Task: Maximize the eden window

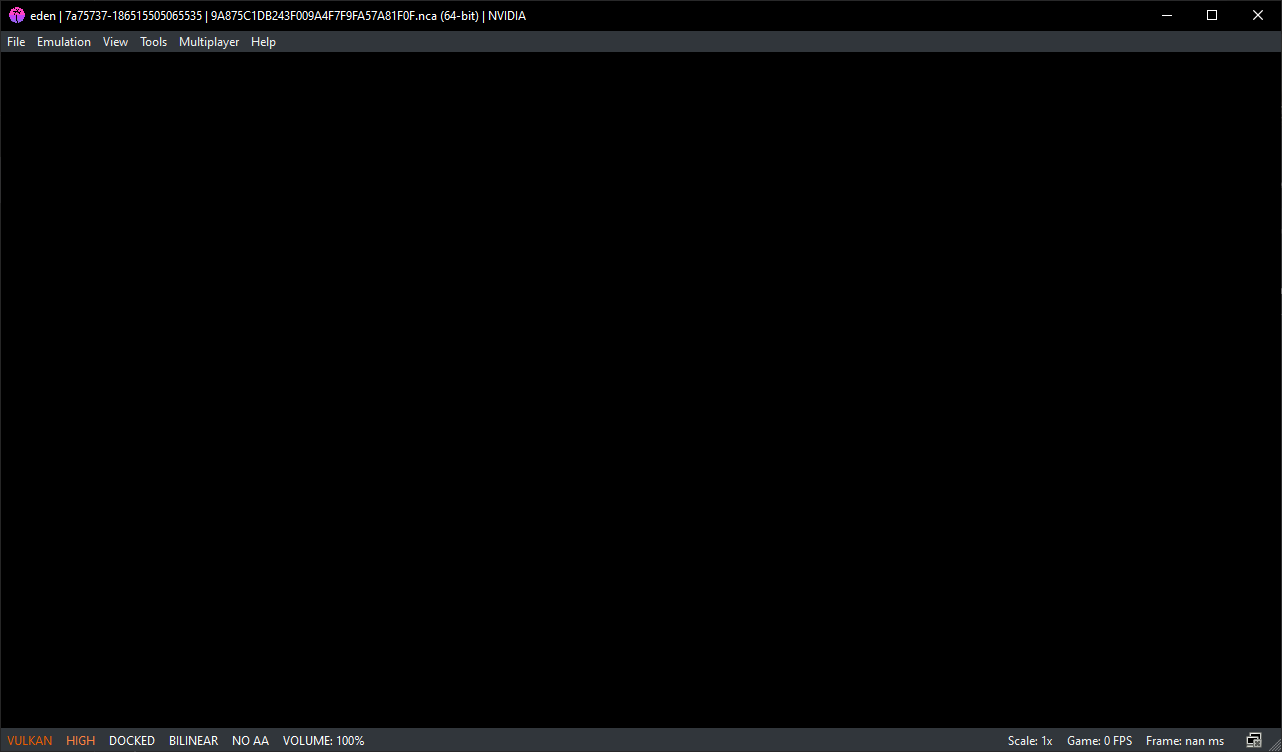Action: coord(1212,16)
